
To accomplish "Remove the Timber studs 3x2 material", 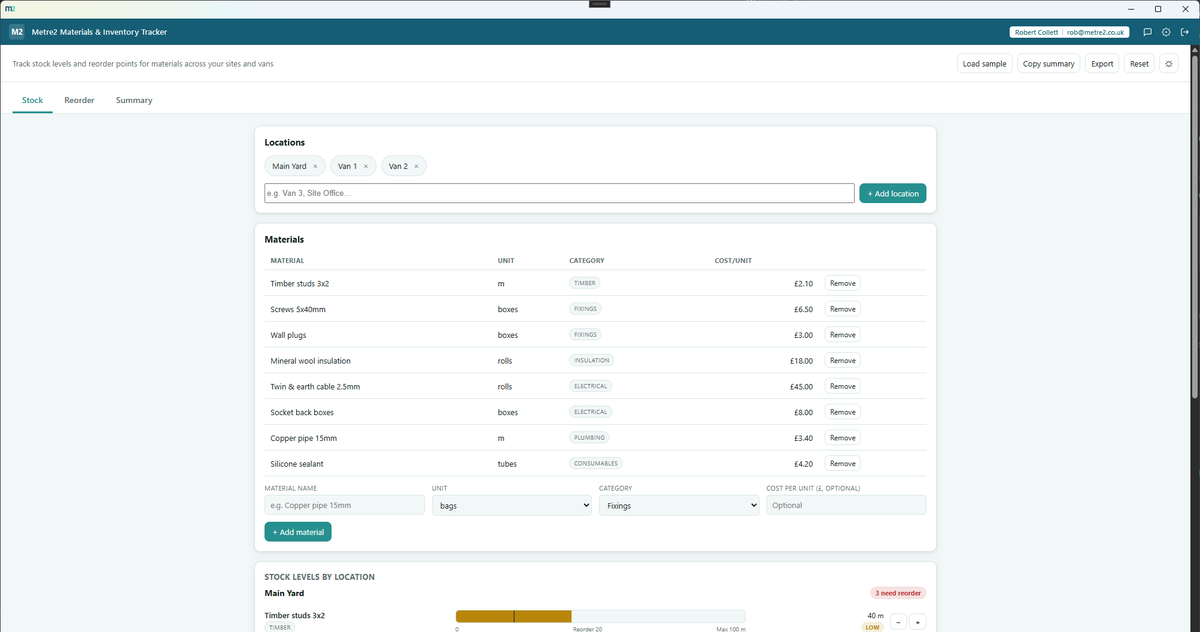I will pos(843,283).
